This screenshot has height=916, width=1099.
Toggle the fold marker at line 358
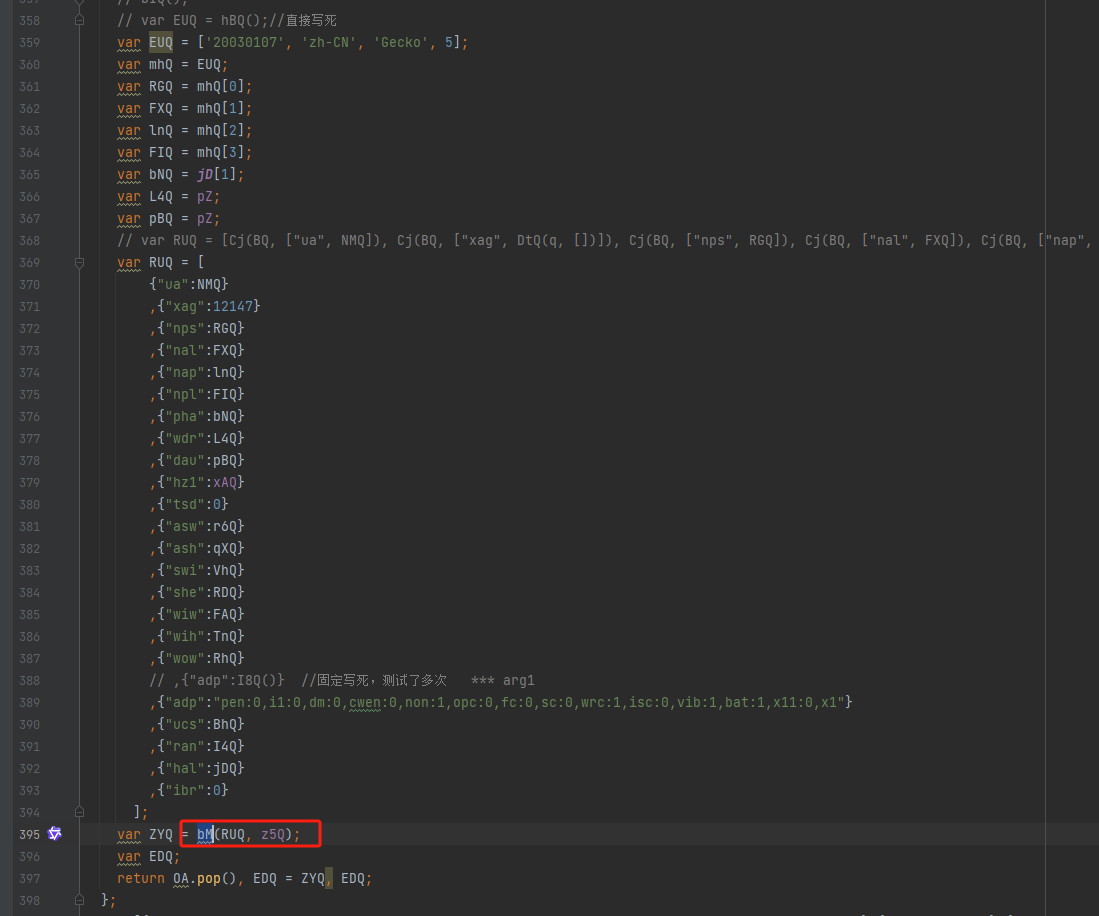pyautogui.click(x=79, y=20)
